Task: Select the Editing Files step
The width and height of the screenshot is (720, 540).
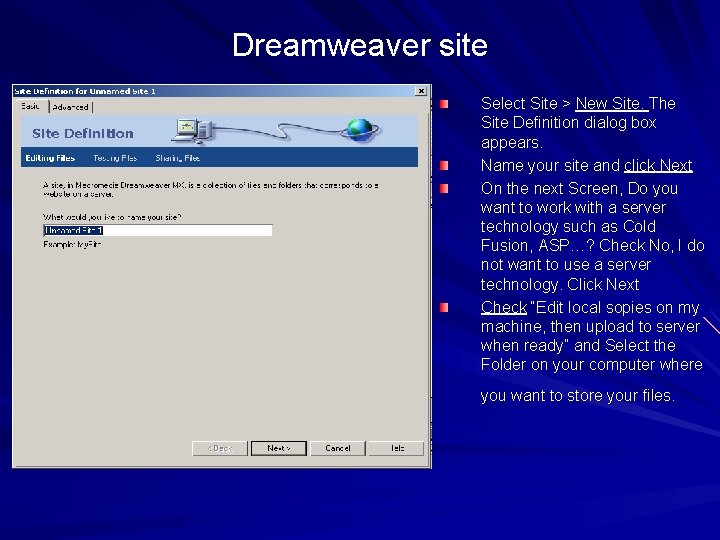Action: [50, 158]
